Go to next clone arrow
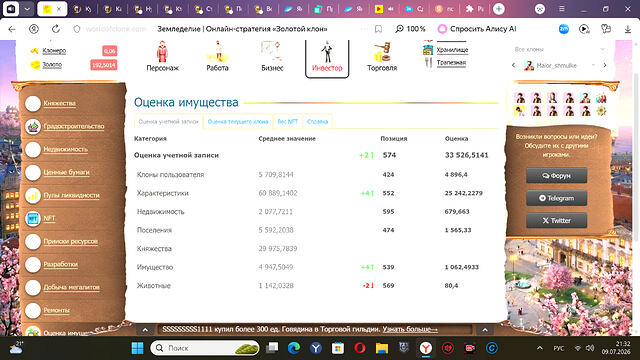Image resolution: width=640 pixels, height=360 pixels. click(x=605, y=65)
